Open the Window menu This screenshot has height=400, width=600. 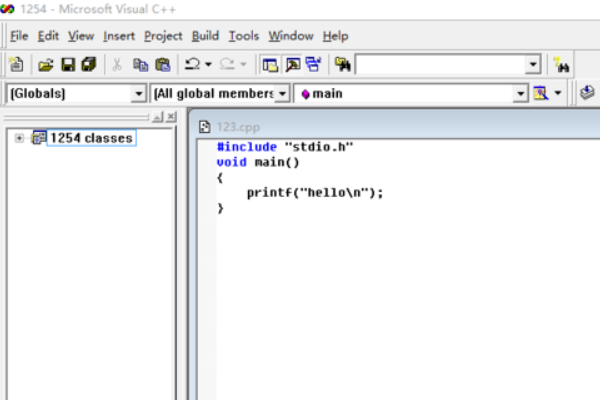point(291,36)
